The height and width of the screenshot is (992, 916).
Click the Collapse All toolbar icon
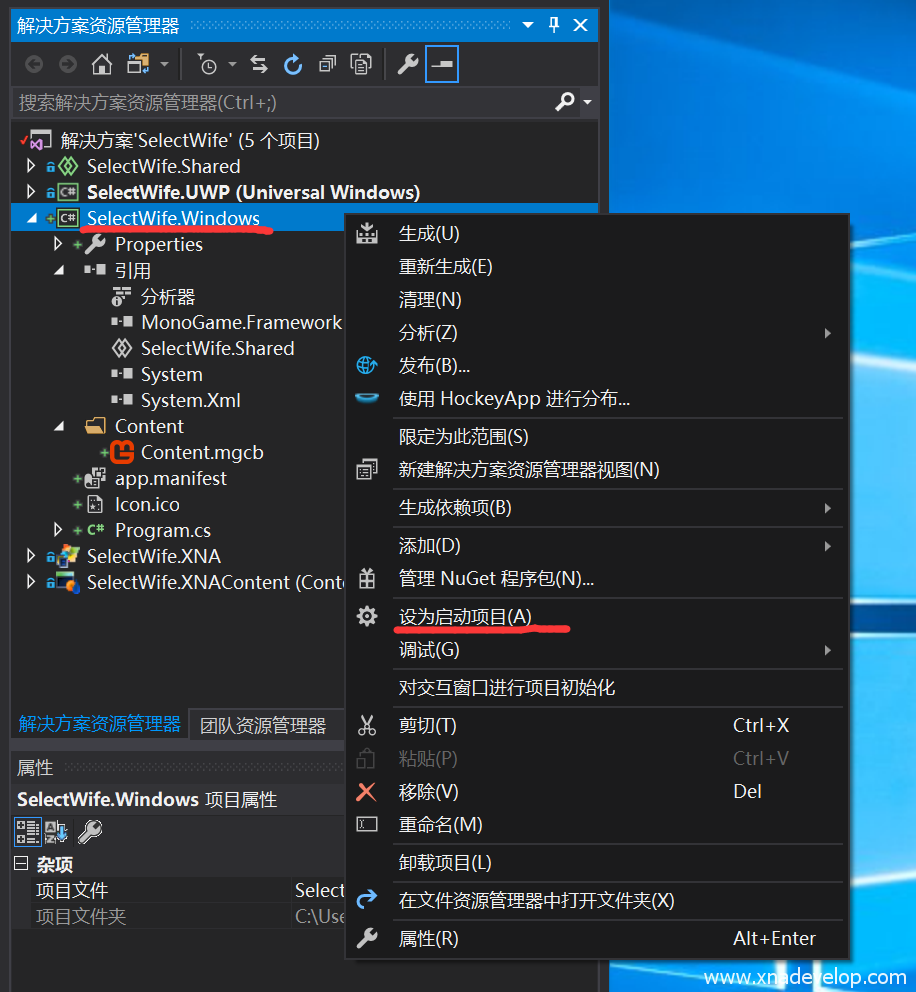tap(327, 65)
